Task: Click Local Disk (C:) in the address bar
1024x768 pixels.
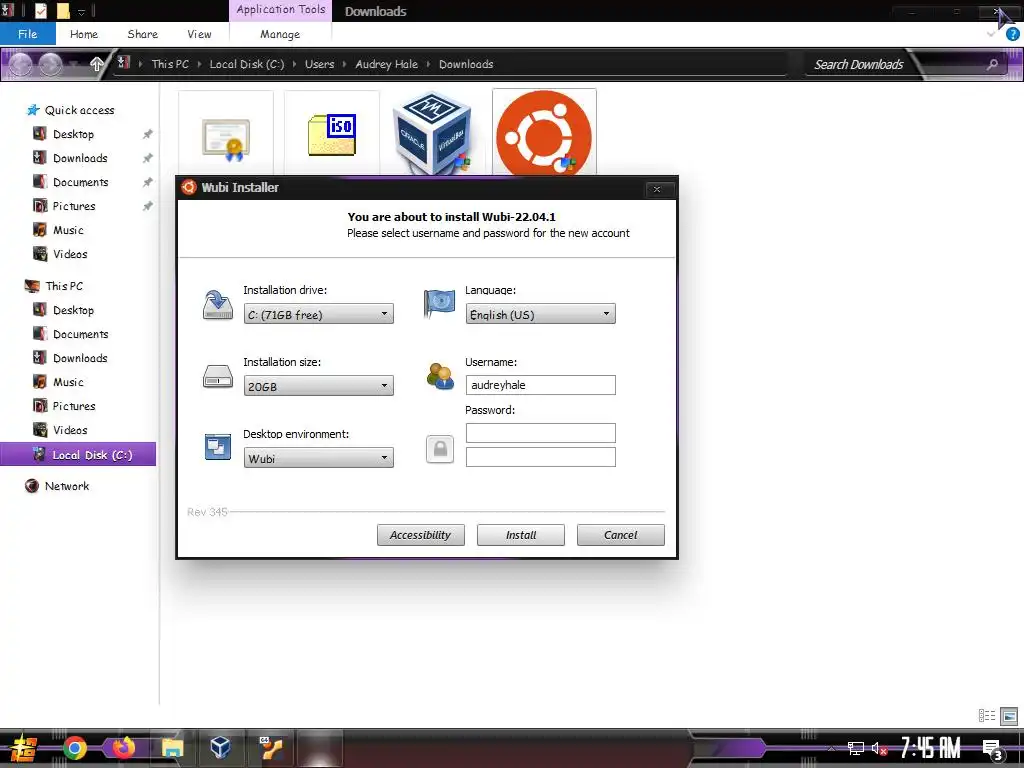Action: (246, 64)
